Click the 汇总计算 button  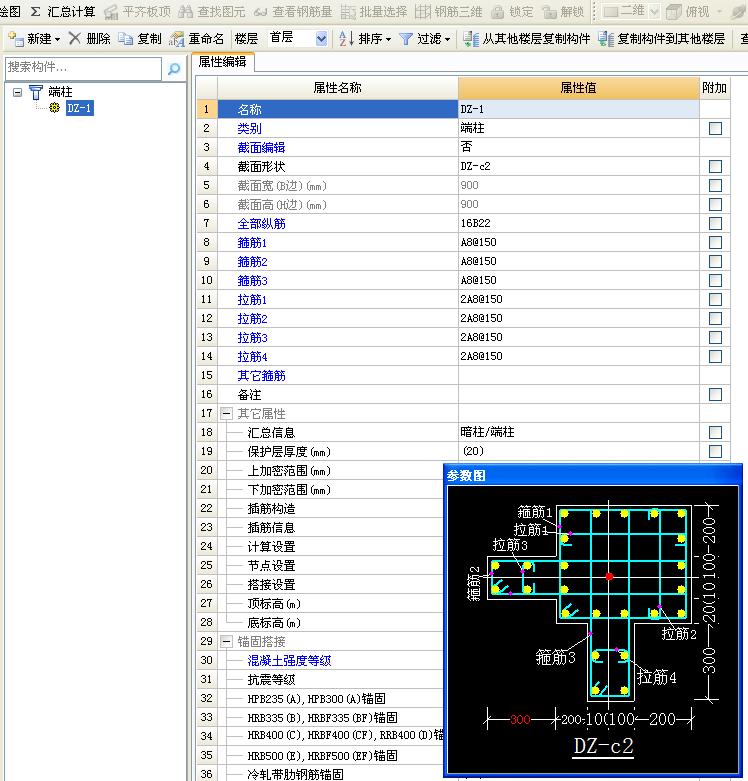click(63, 11)
